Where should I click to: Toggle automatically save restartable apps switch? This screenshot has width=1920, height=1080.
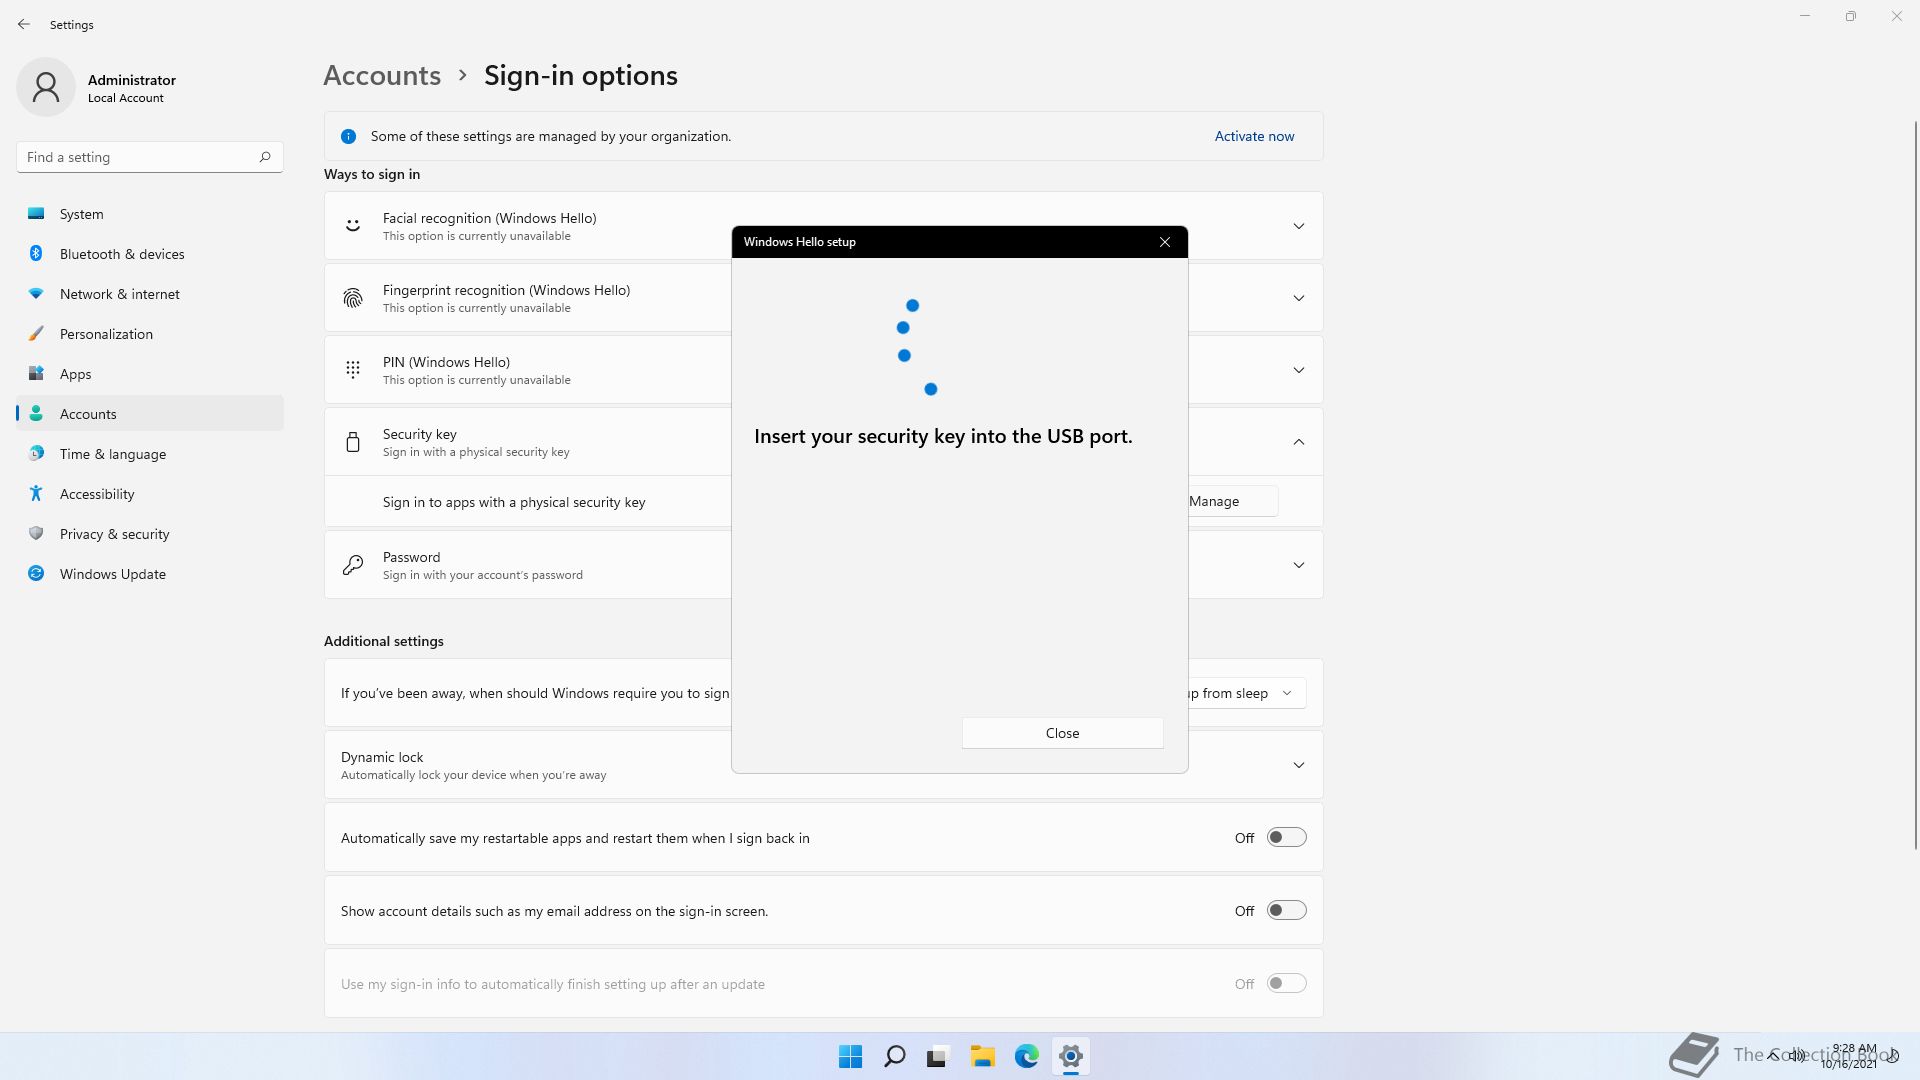1286,838
